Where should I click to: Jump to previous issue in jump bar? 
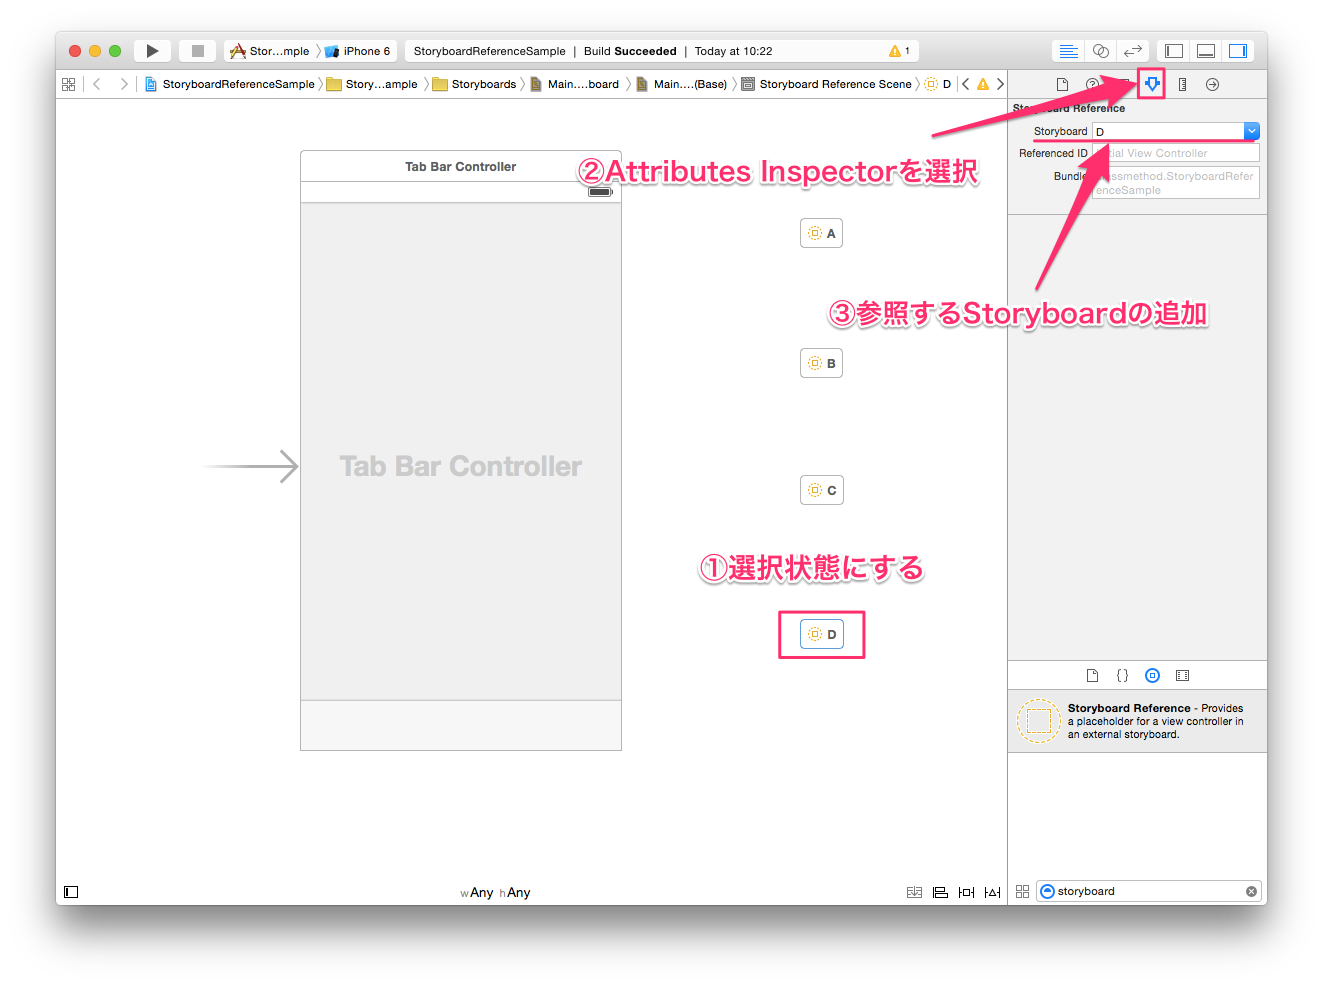965,84
